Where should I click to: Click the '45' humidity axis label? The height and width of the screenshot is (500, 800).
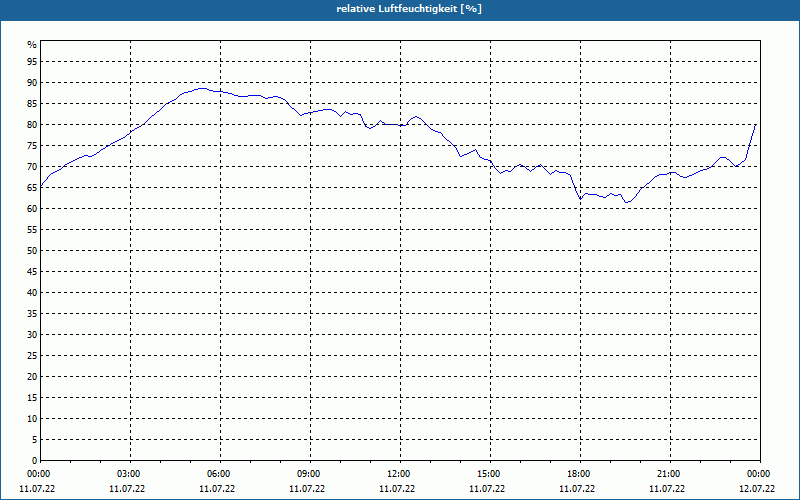pos(32,271)
